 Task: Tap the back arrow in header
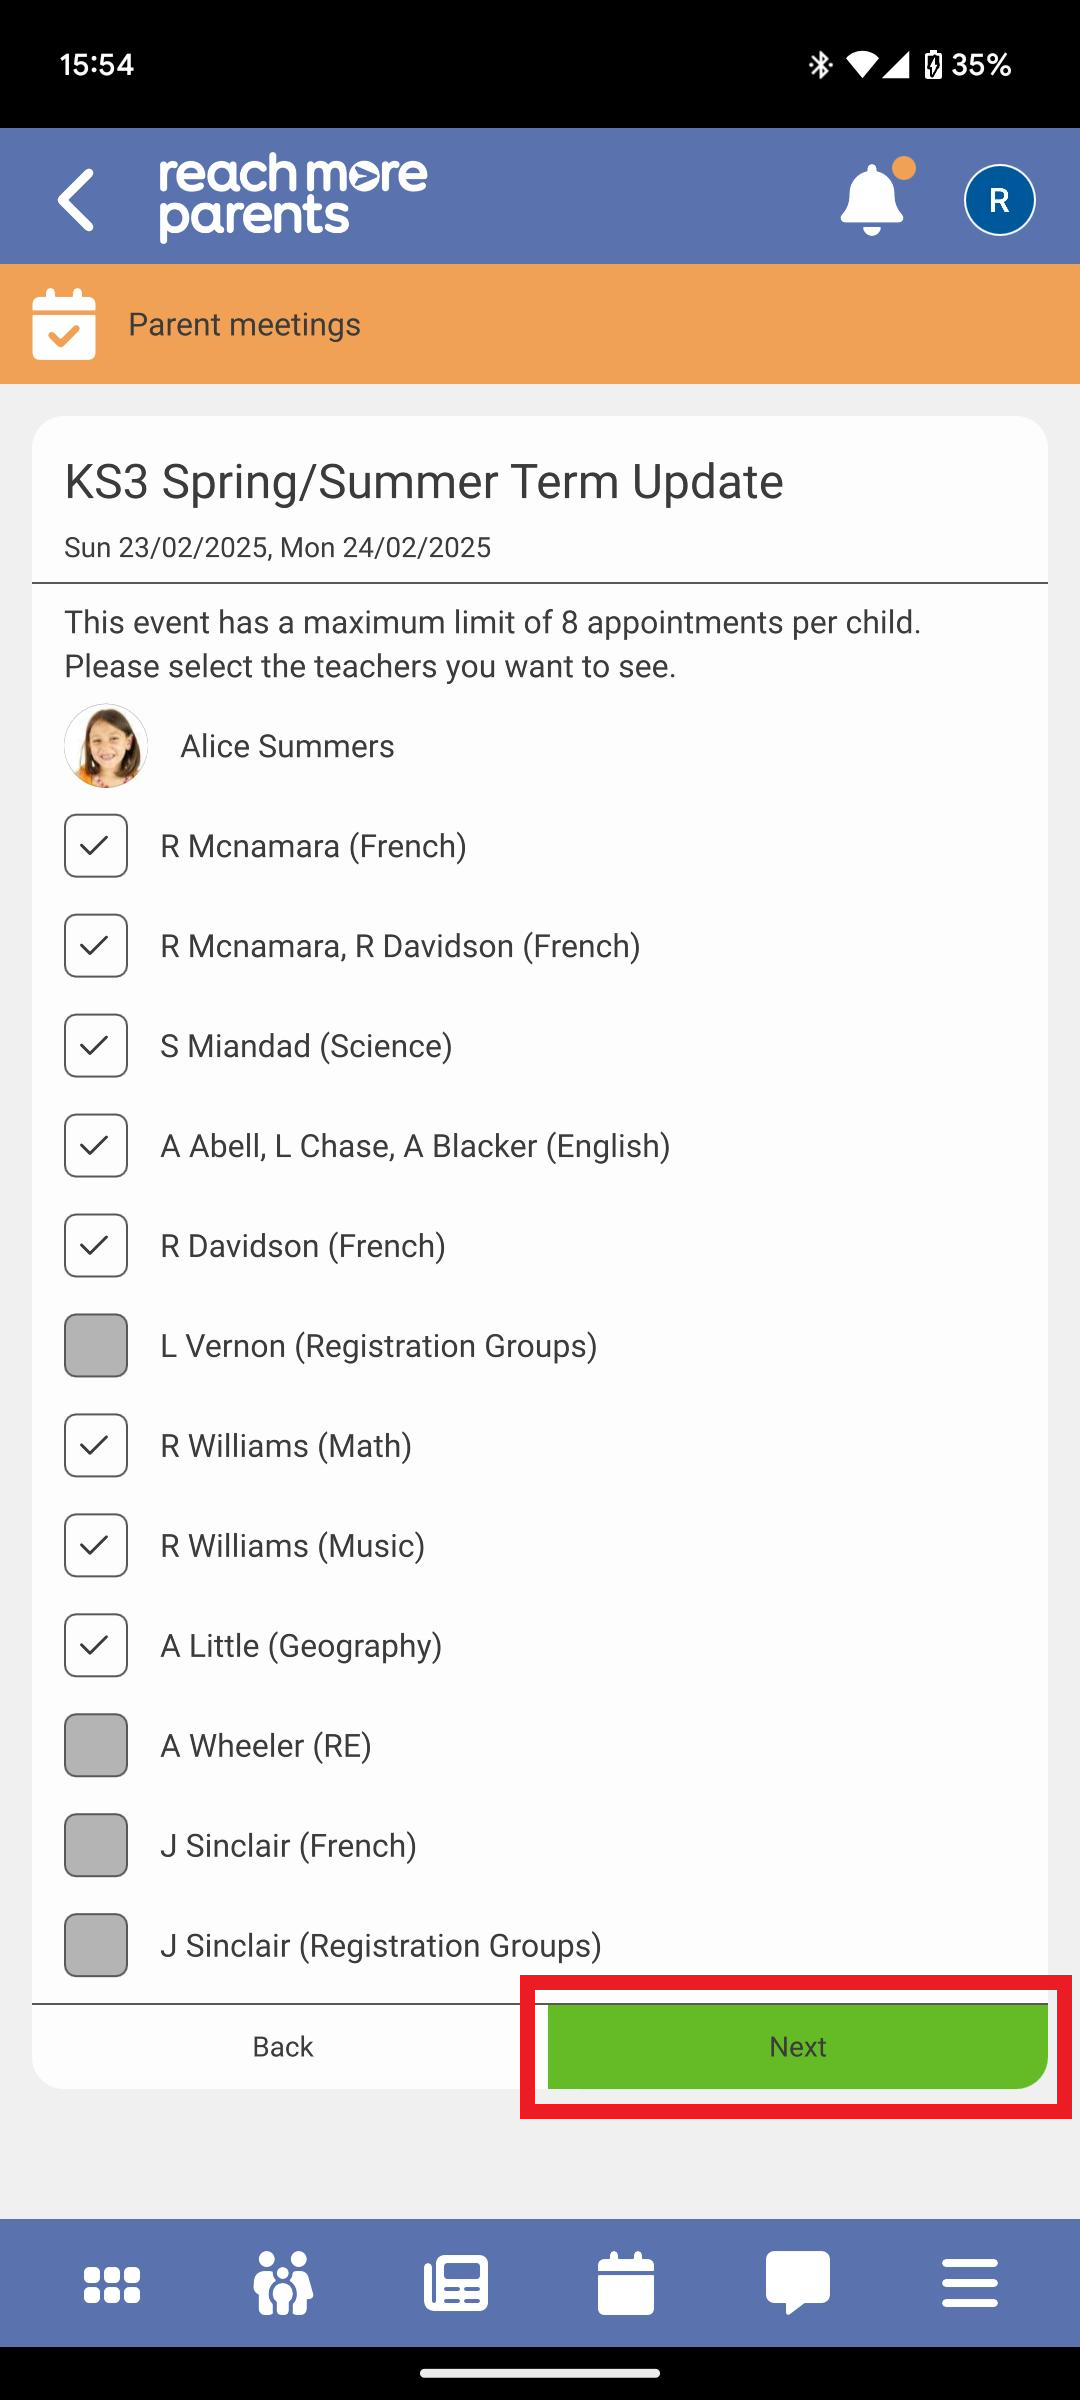pyautogui.click(x=77, y=200)
